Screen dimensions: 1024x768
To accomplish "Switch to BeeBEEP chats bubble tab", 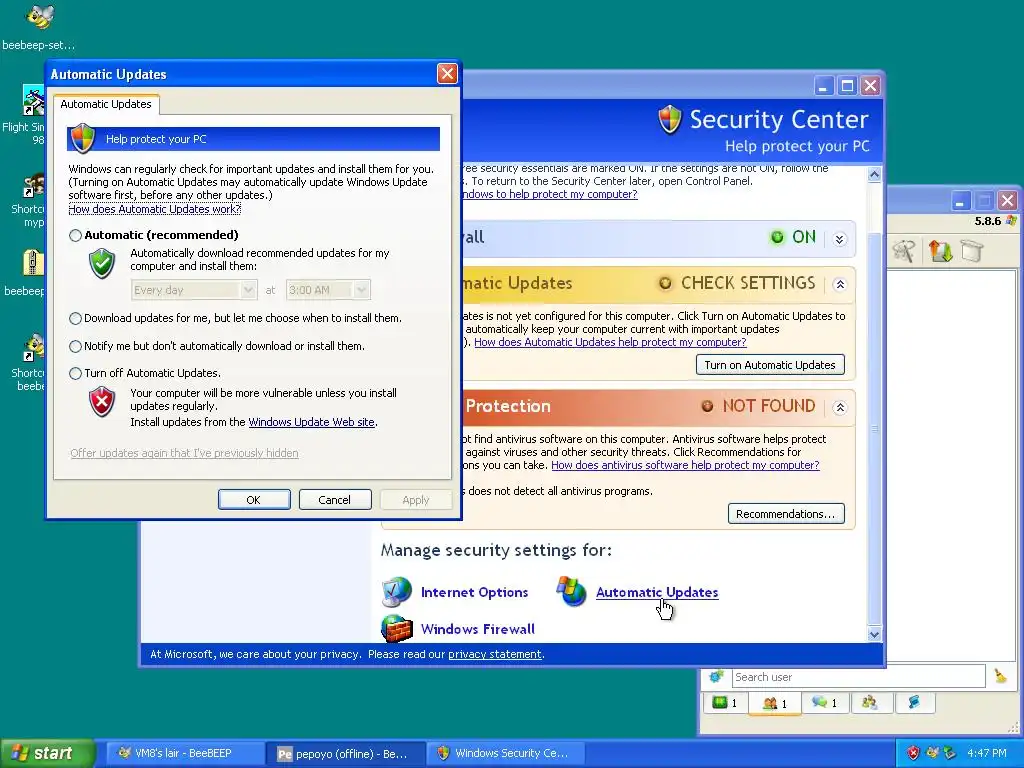I will (824, 703).
